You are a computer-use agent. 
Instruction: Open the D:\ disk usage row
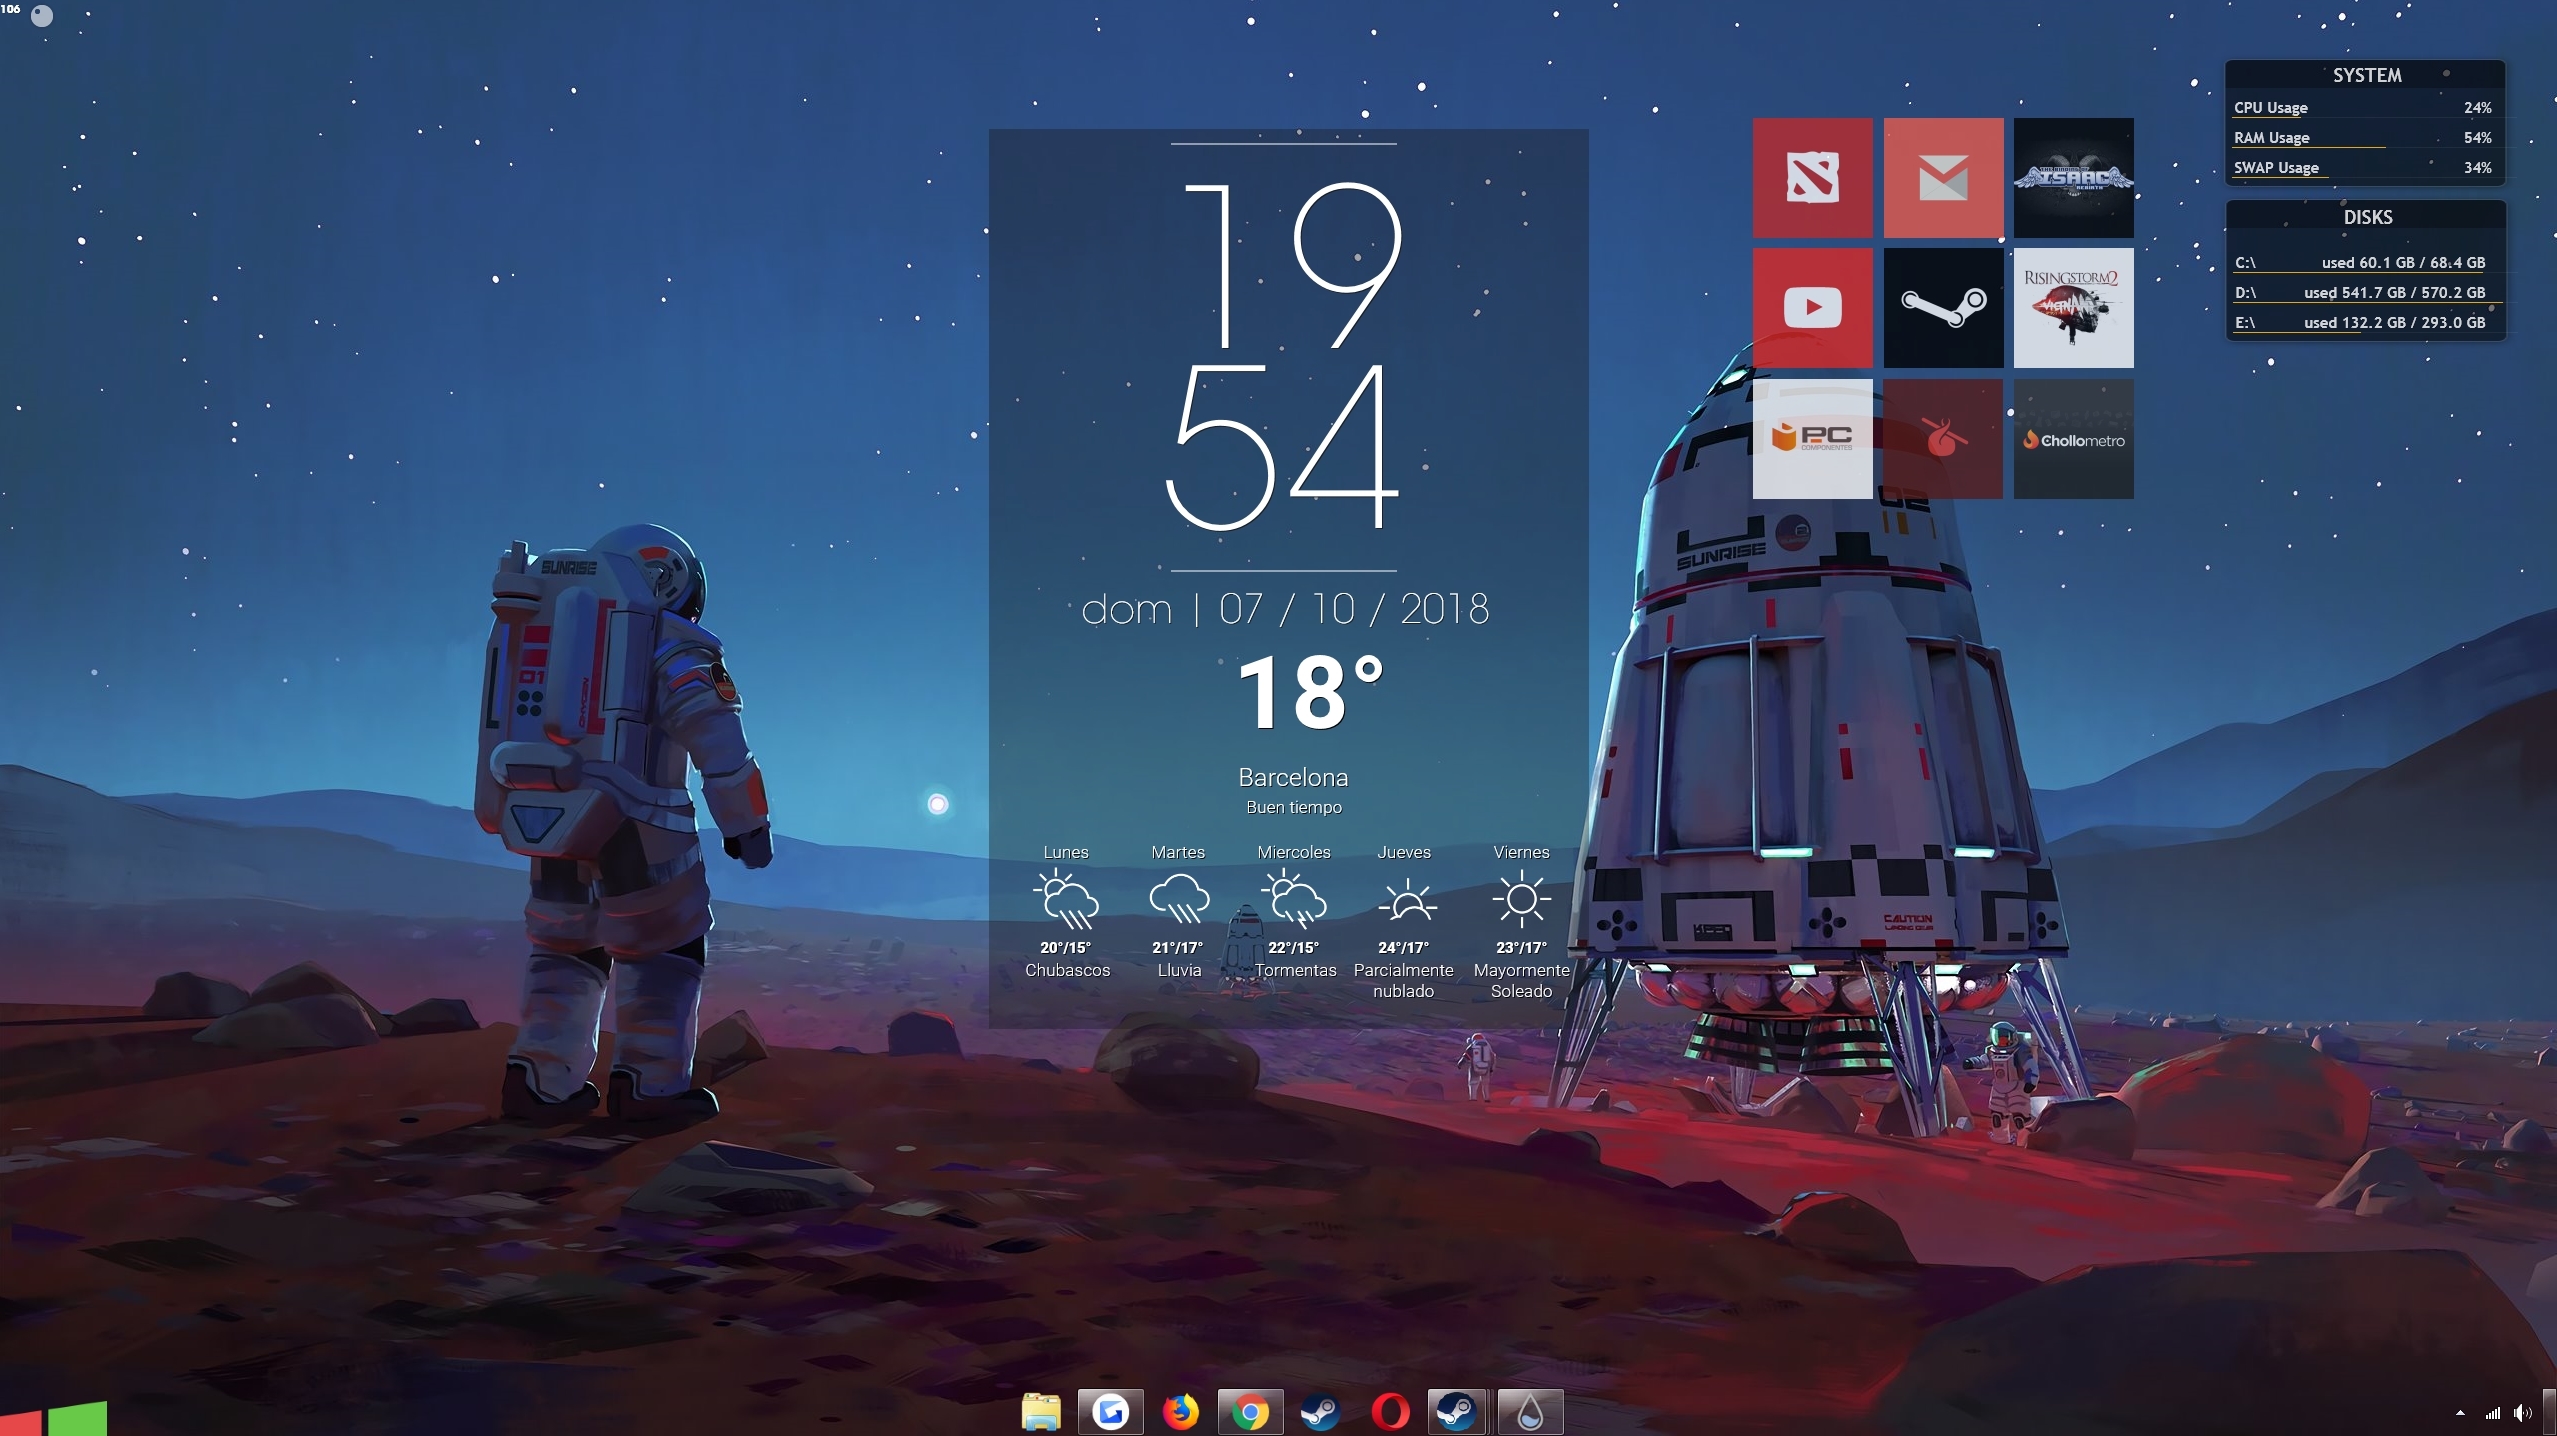tap(2360, 293)
